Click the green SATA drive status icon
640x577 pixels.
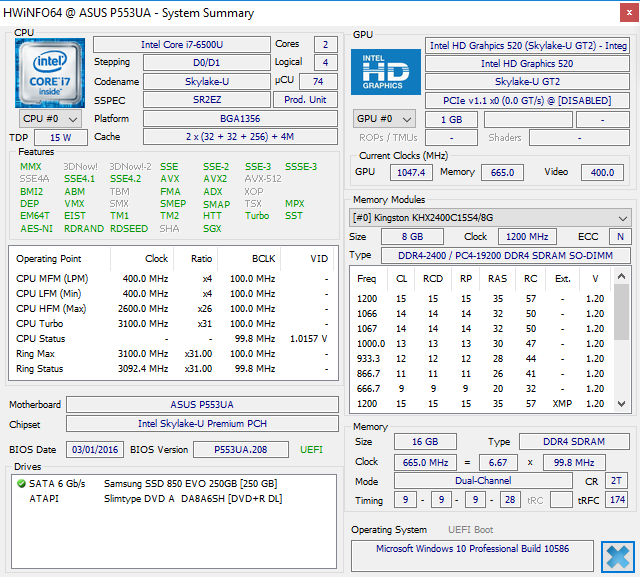[22, 484]
